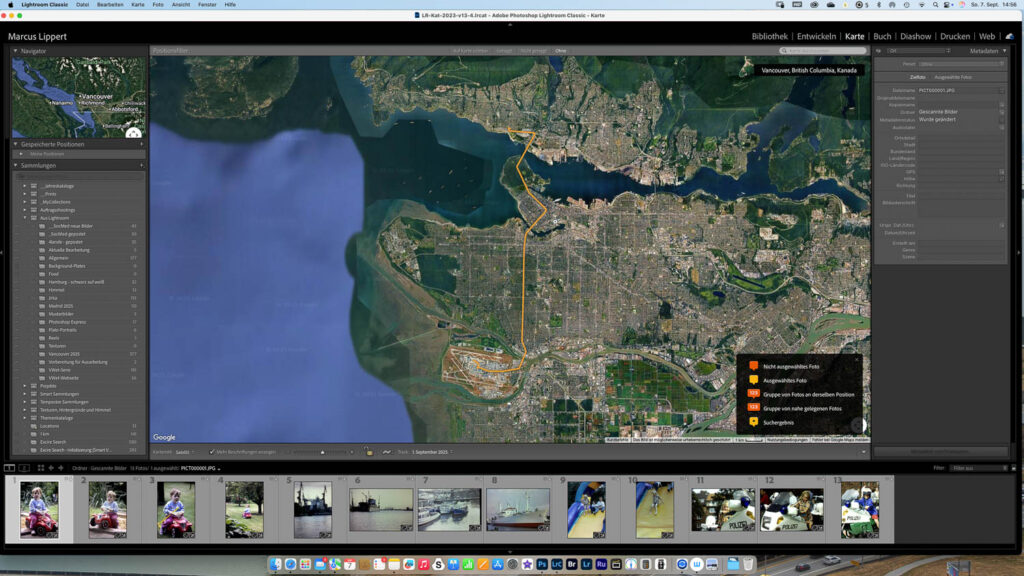Open the Bearbeiten menu
The width and height of the screenshot is (1024, 576).
(x=110, y=5)
